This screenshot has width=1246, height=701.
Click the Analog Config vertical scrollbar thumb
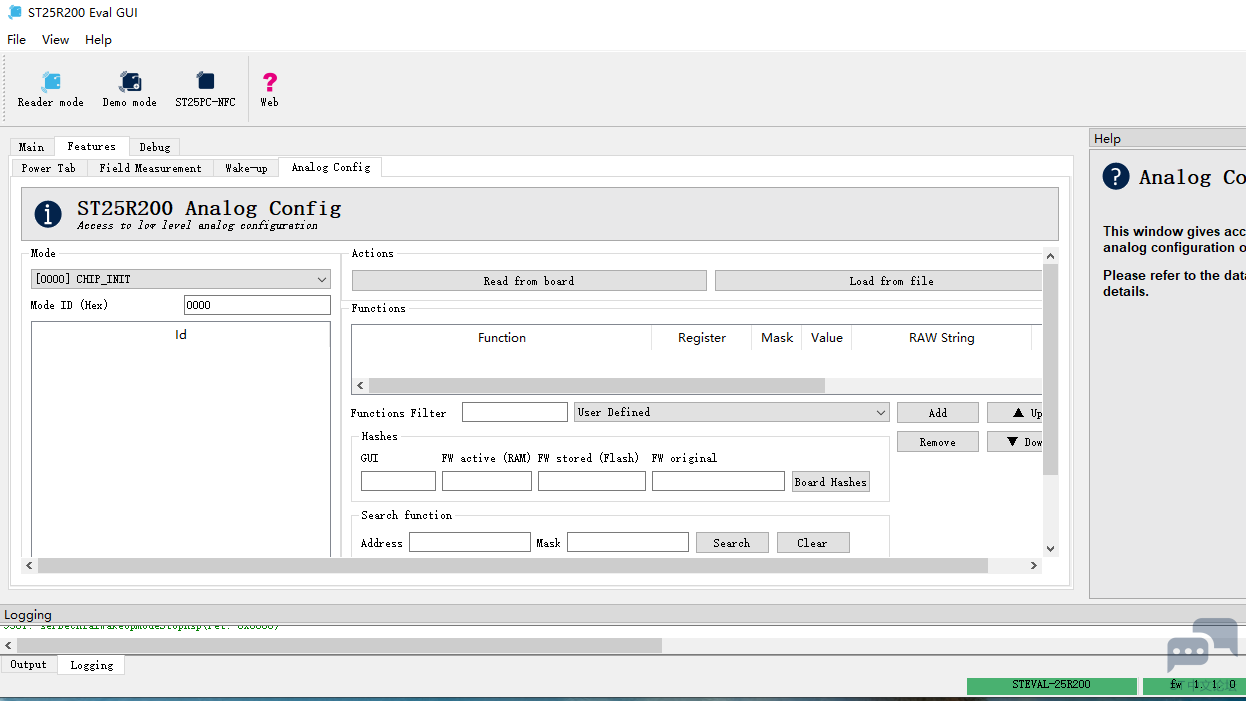(1050, 370)
